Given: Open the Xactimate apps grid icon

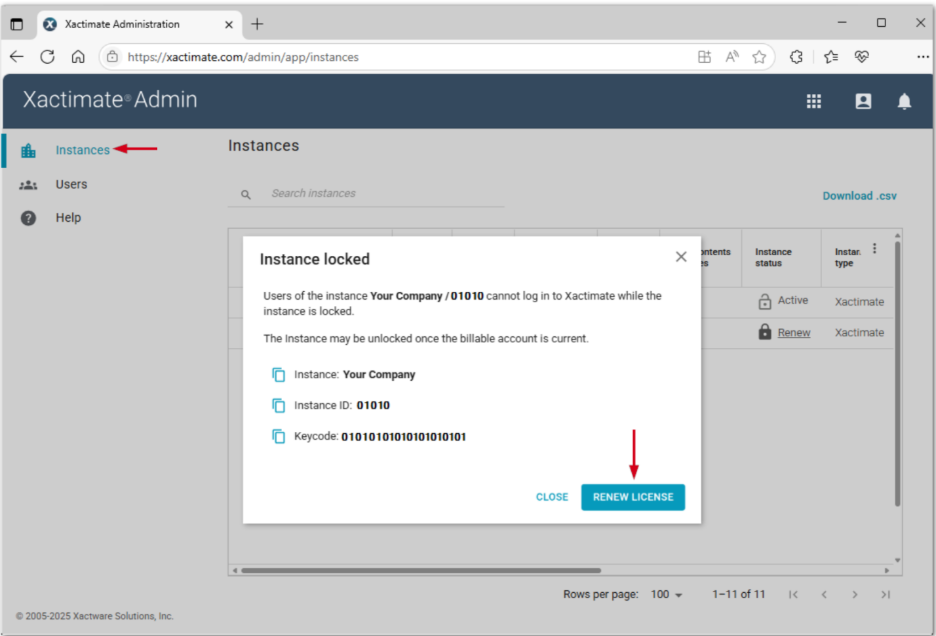Looking at the screenshot, I should point(814,102).
